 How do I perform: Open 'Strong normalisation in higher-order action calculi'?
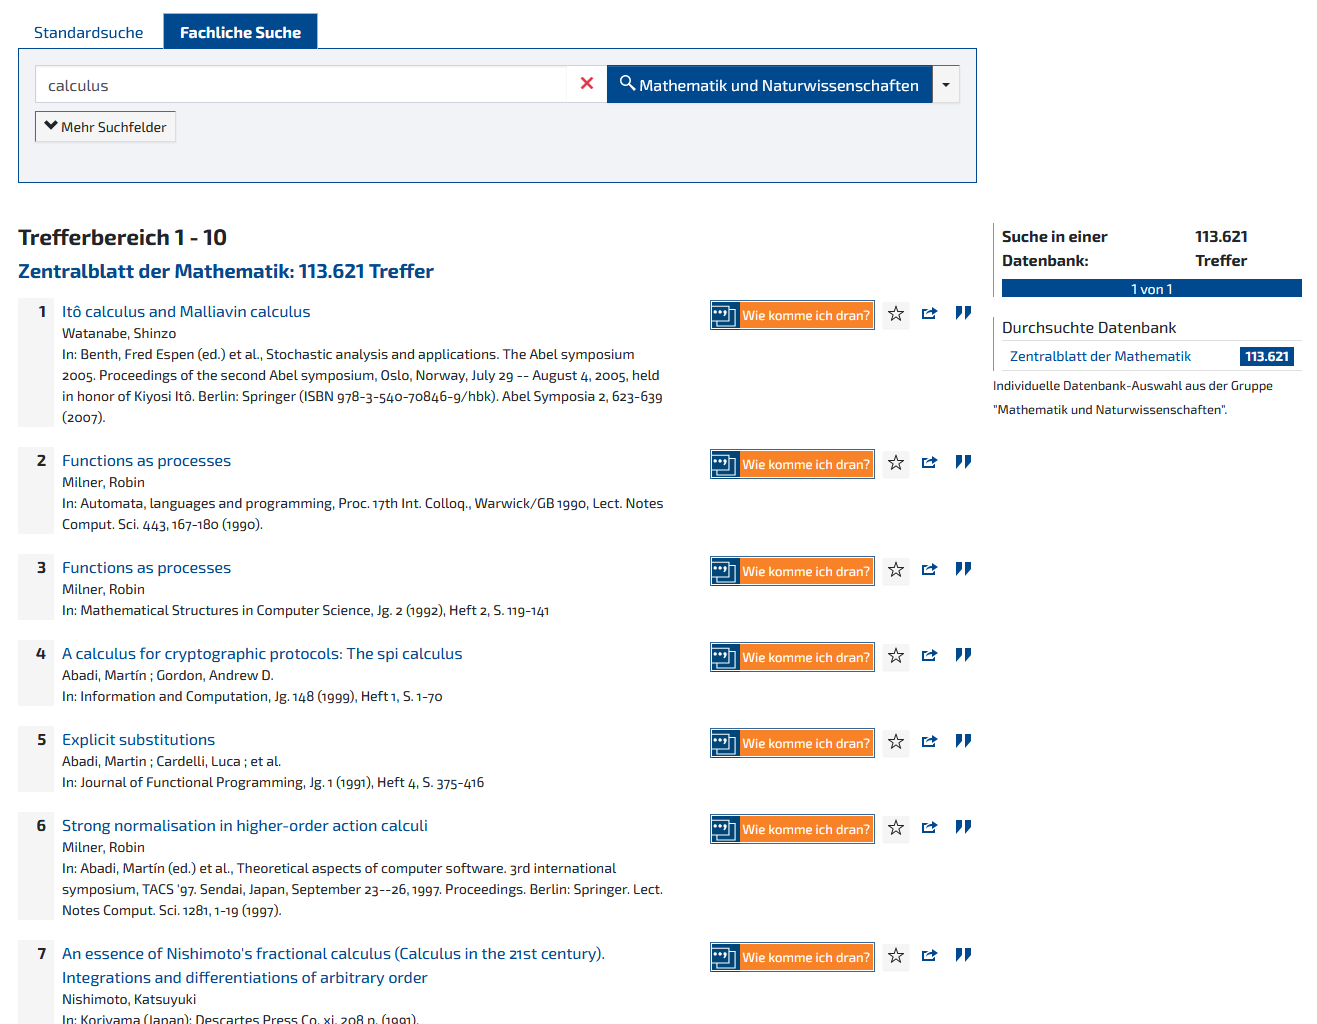coord(245,826)
